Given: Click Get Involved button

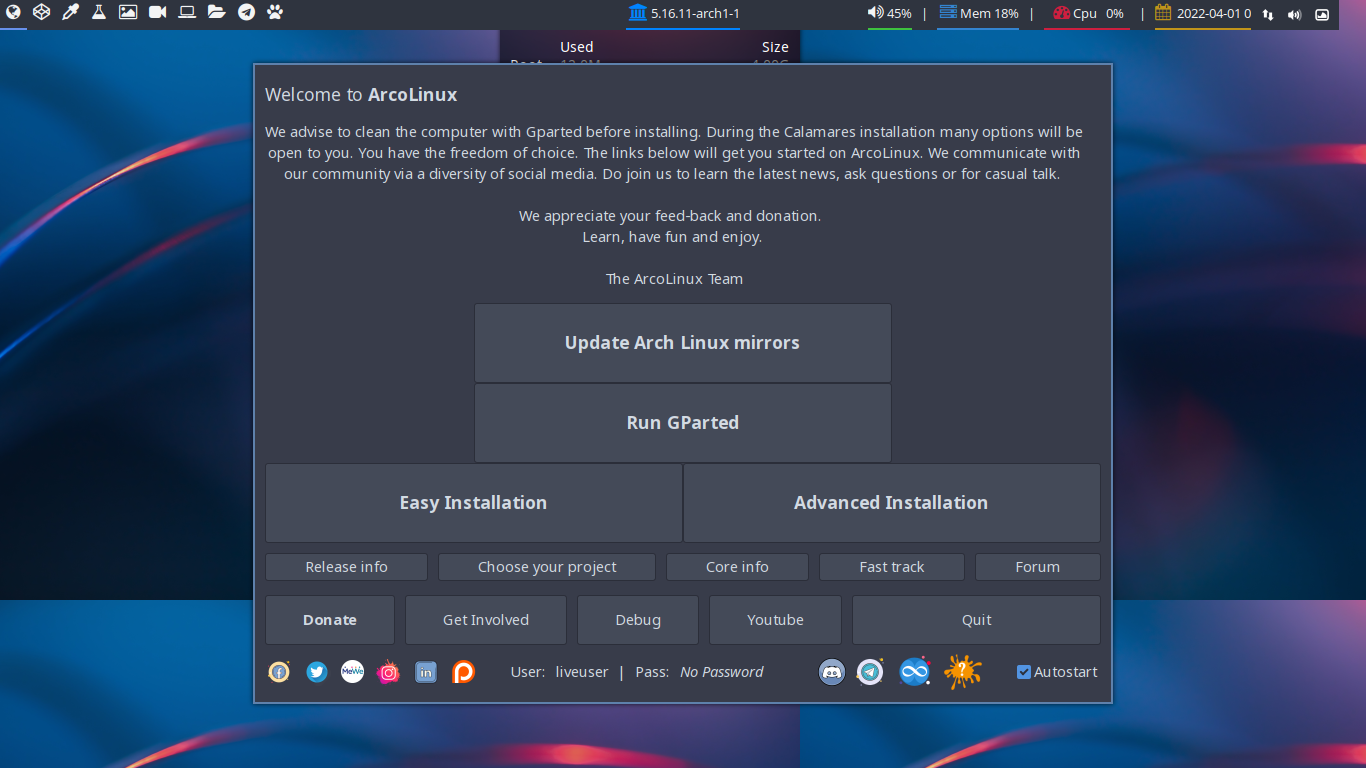Looking at the screenshot, I should tap(486, 620).
